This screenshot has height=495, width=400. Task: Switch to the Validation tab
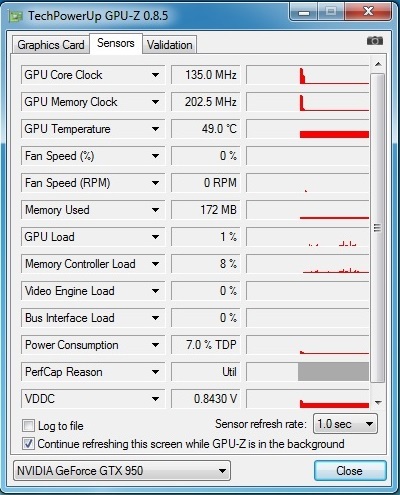(x=170, y=45)
